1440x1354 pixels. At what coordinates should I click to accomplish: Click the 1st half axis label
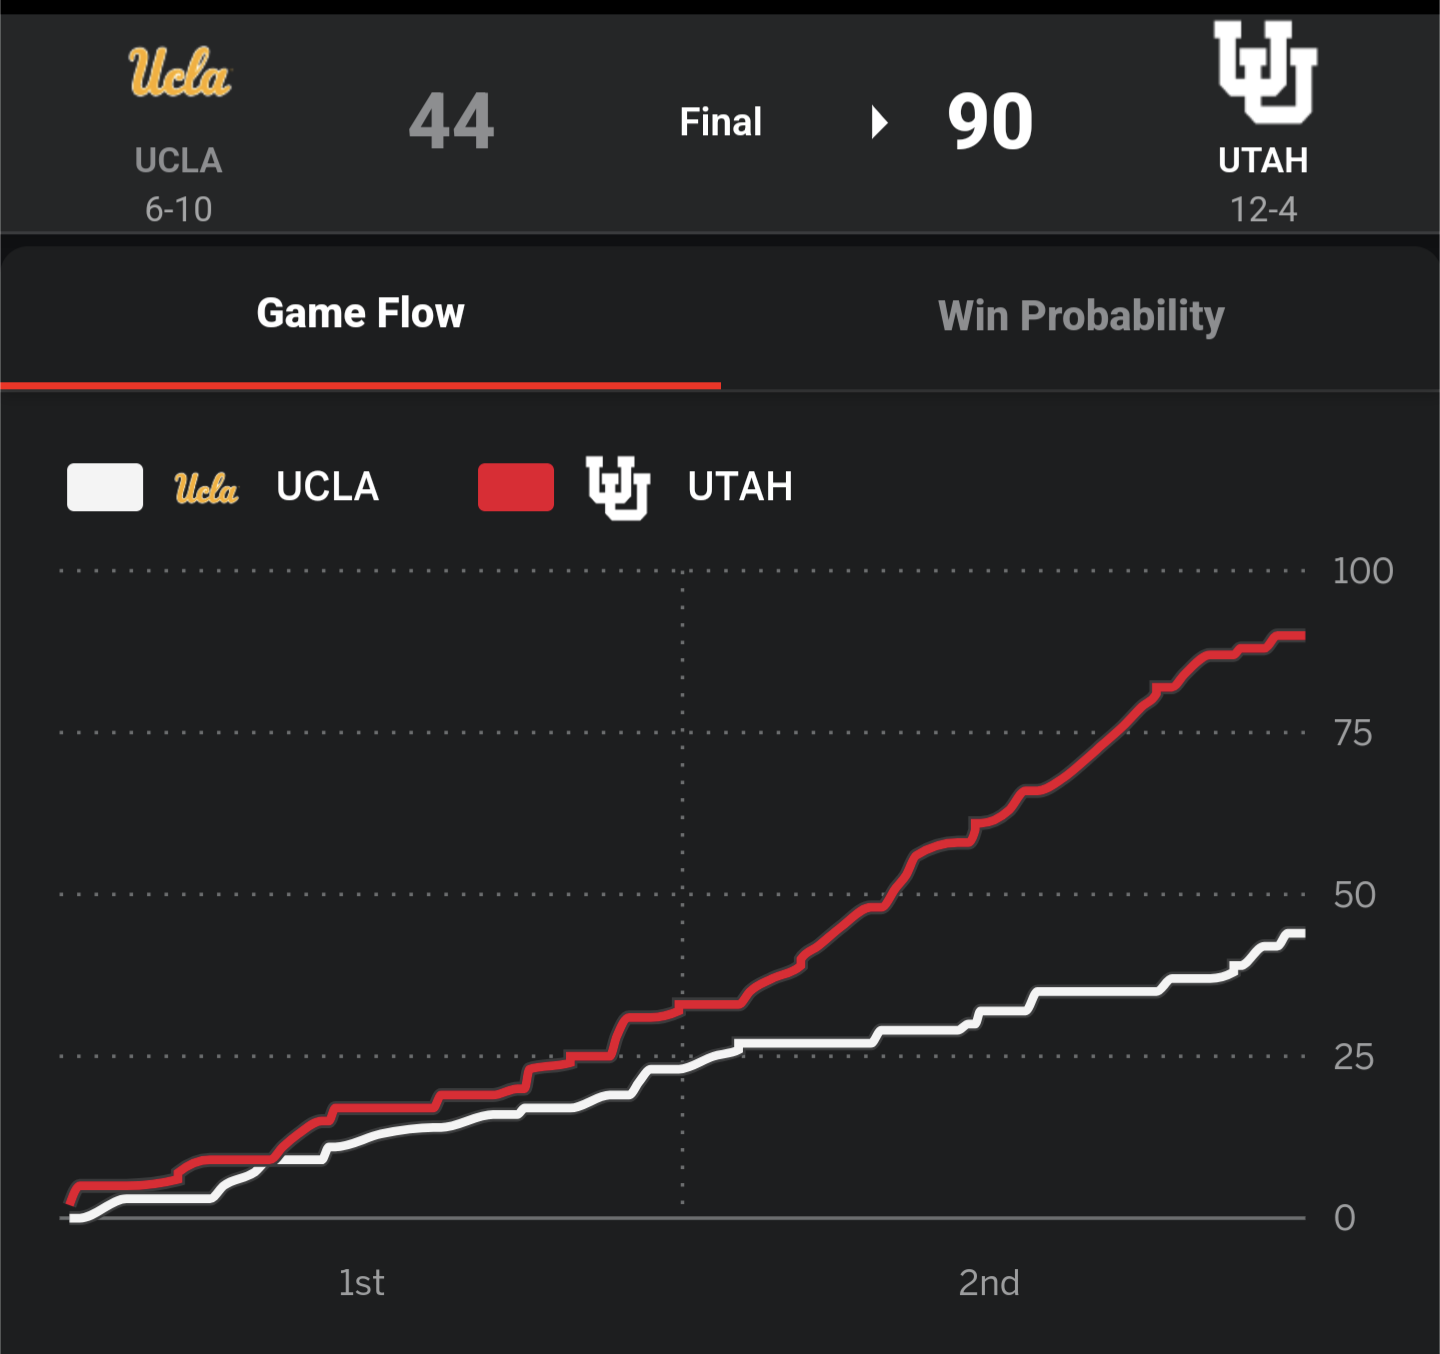(361, 1283)
